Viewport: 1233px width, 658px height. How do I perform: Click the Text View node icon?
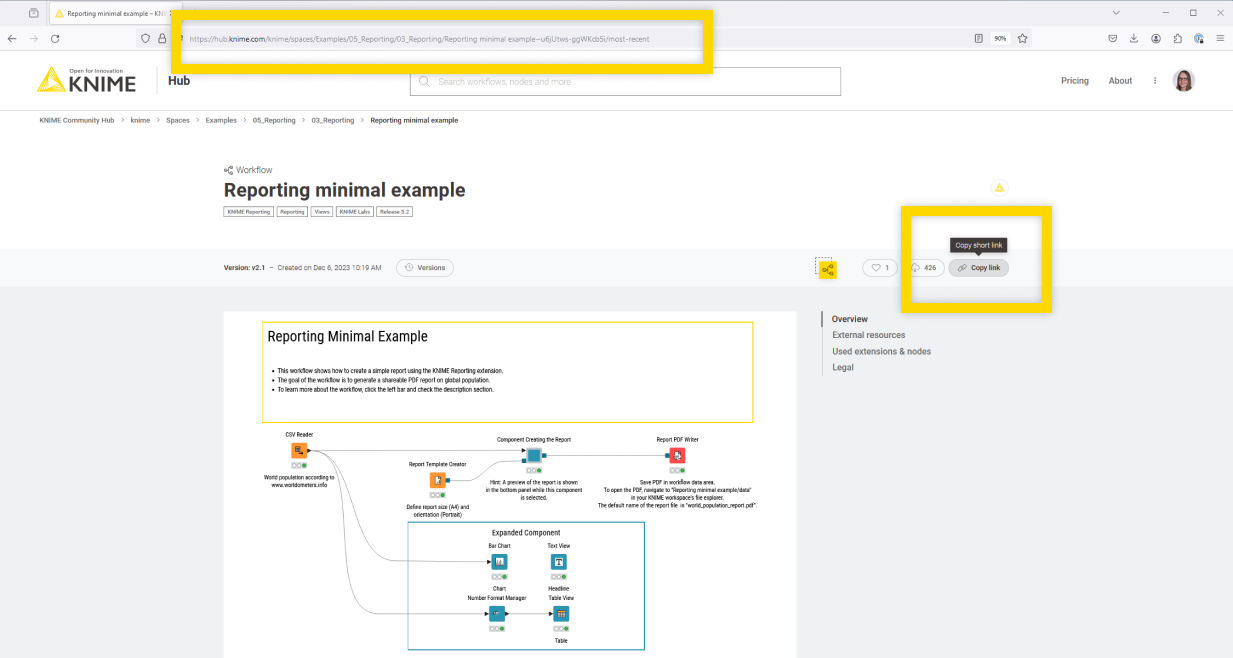click(x=559, y=562)
